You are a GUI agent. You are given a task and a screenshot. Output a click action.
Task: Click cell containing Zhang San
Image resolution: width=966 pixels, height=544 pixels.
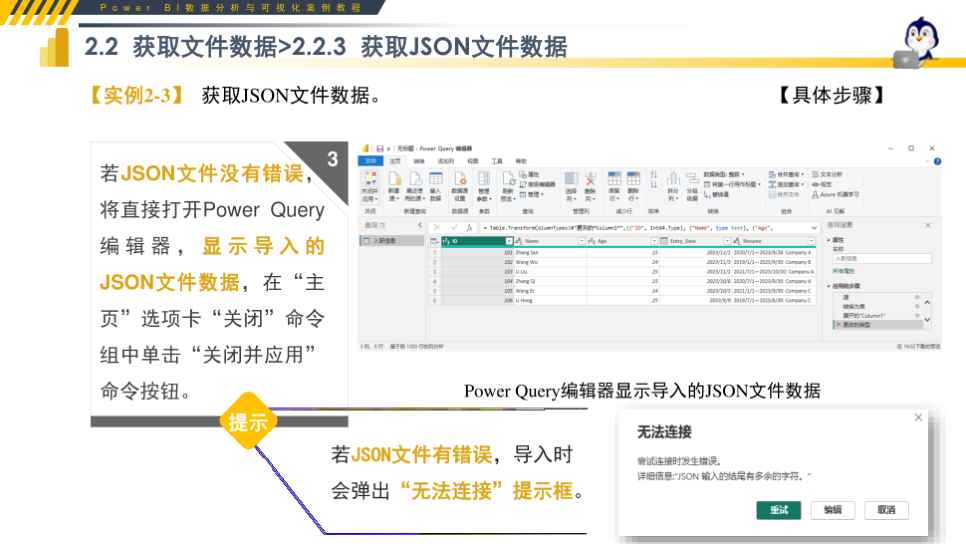[x=550, y=253]
